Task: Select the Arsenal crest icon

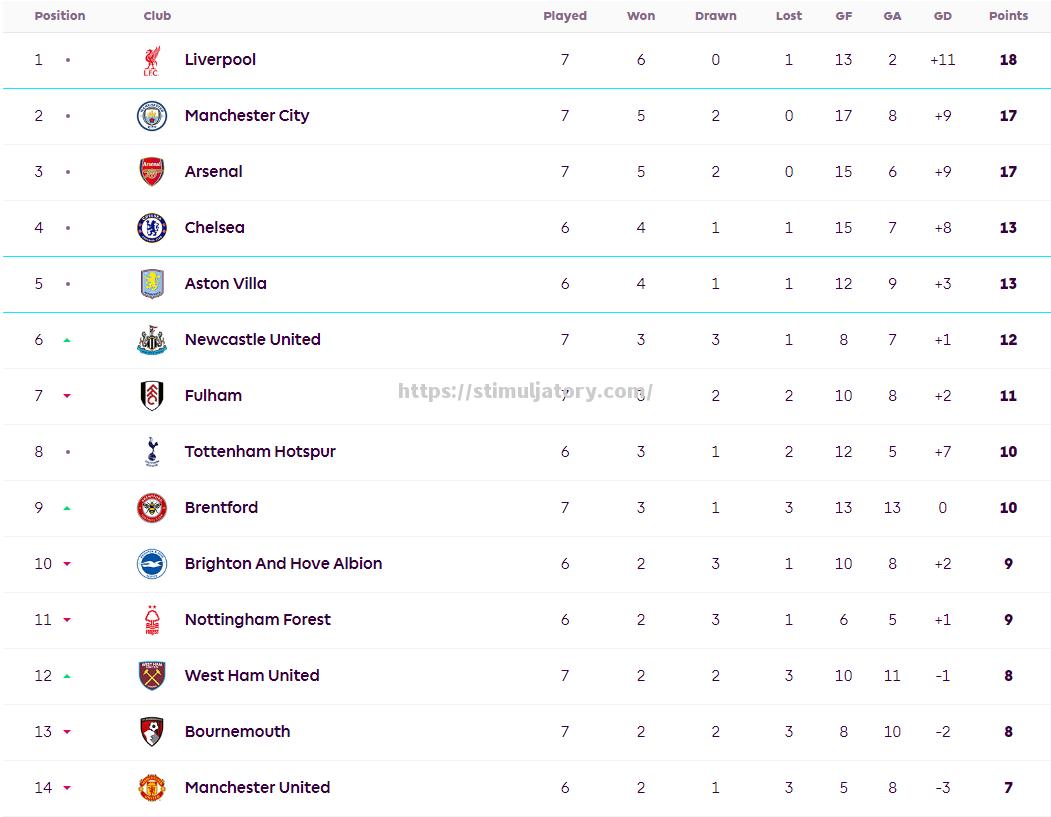Action: [x=151, y=172]
